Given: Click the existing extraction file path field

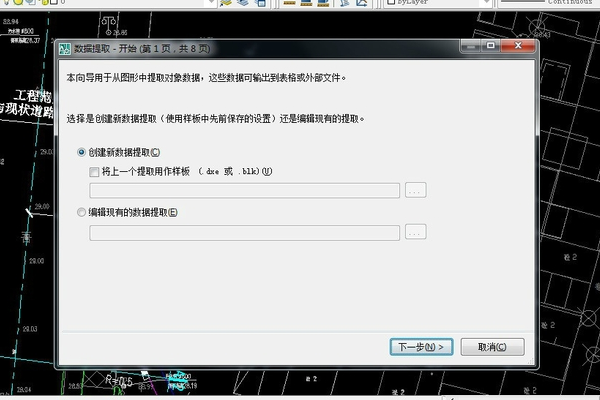Looking at the screenshot, I should pyautogui.click(x=245, y=233).
